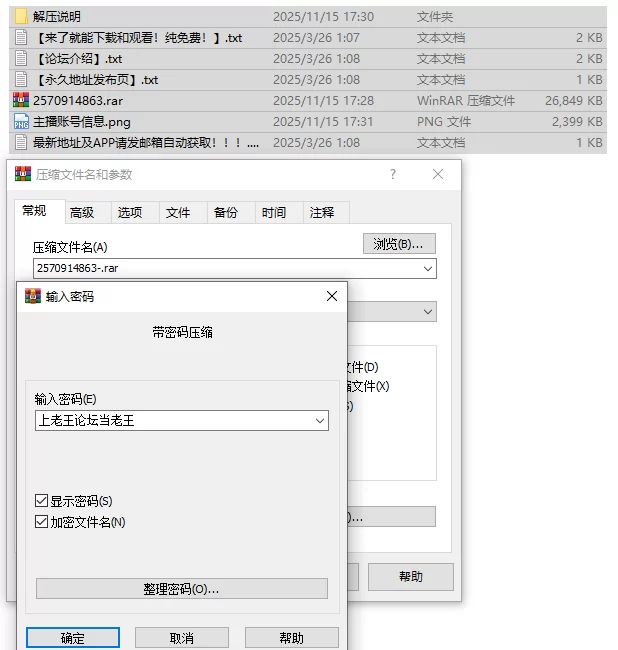The width and height of the screenshot is (618, 650).
Task: Toggle the 显示密码(S) checkbox
Action: [41, 500]
